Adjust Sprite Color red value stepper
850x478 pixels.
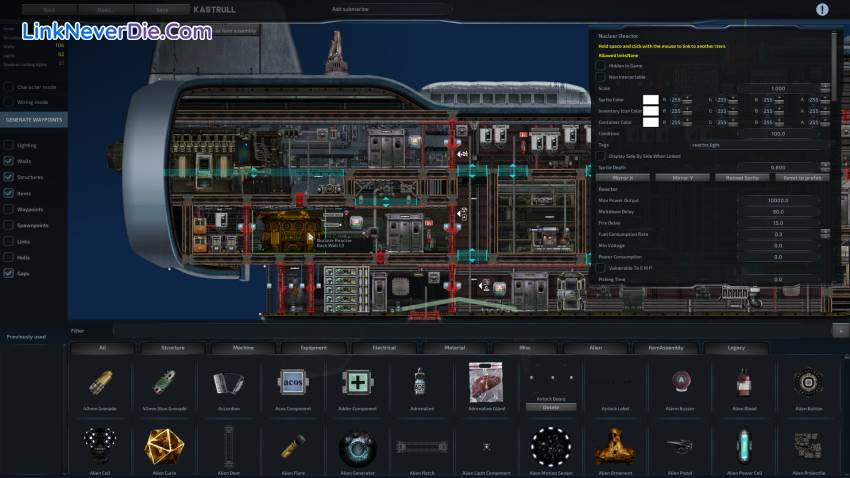coord(687,100)
